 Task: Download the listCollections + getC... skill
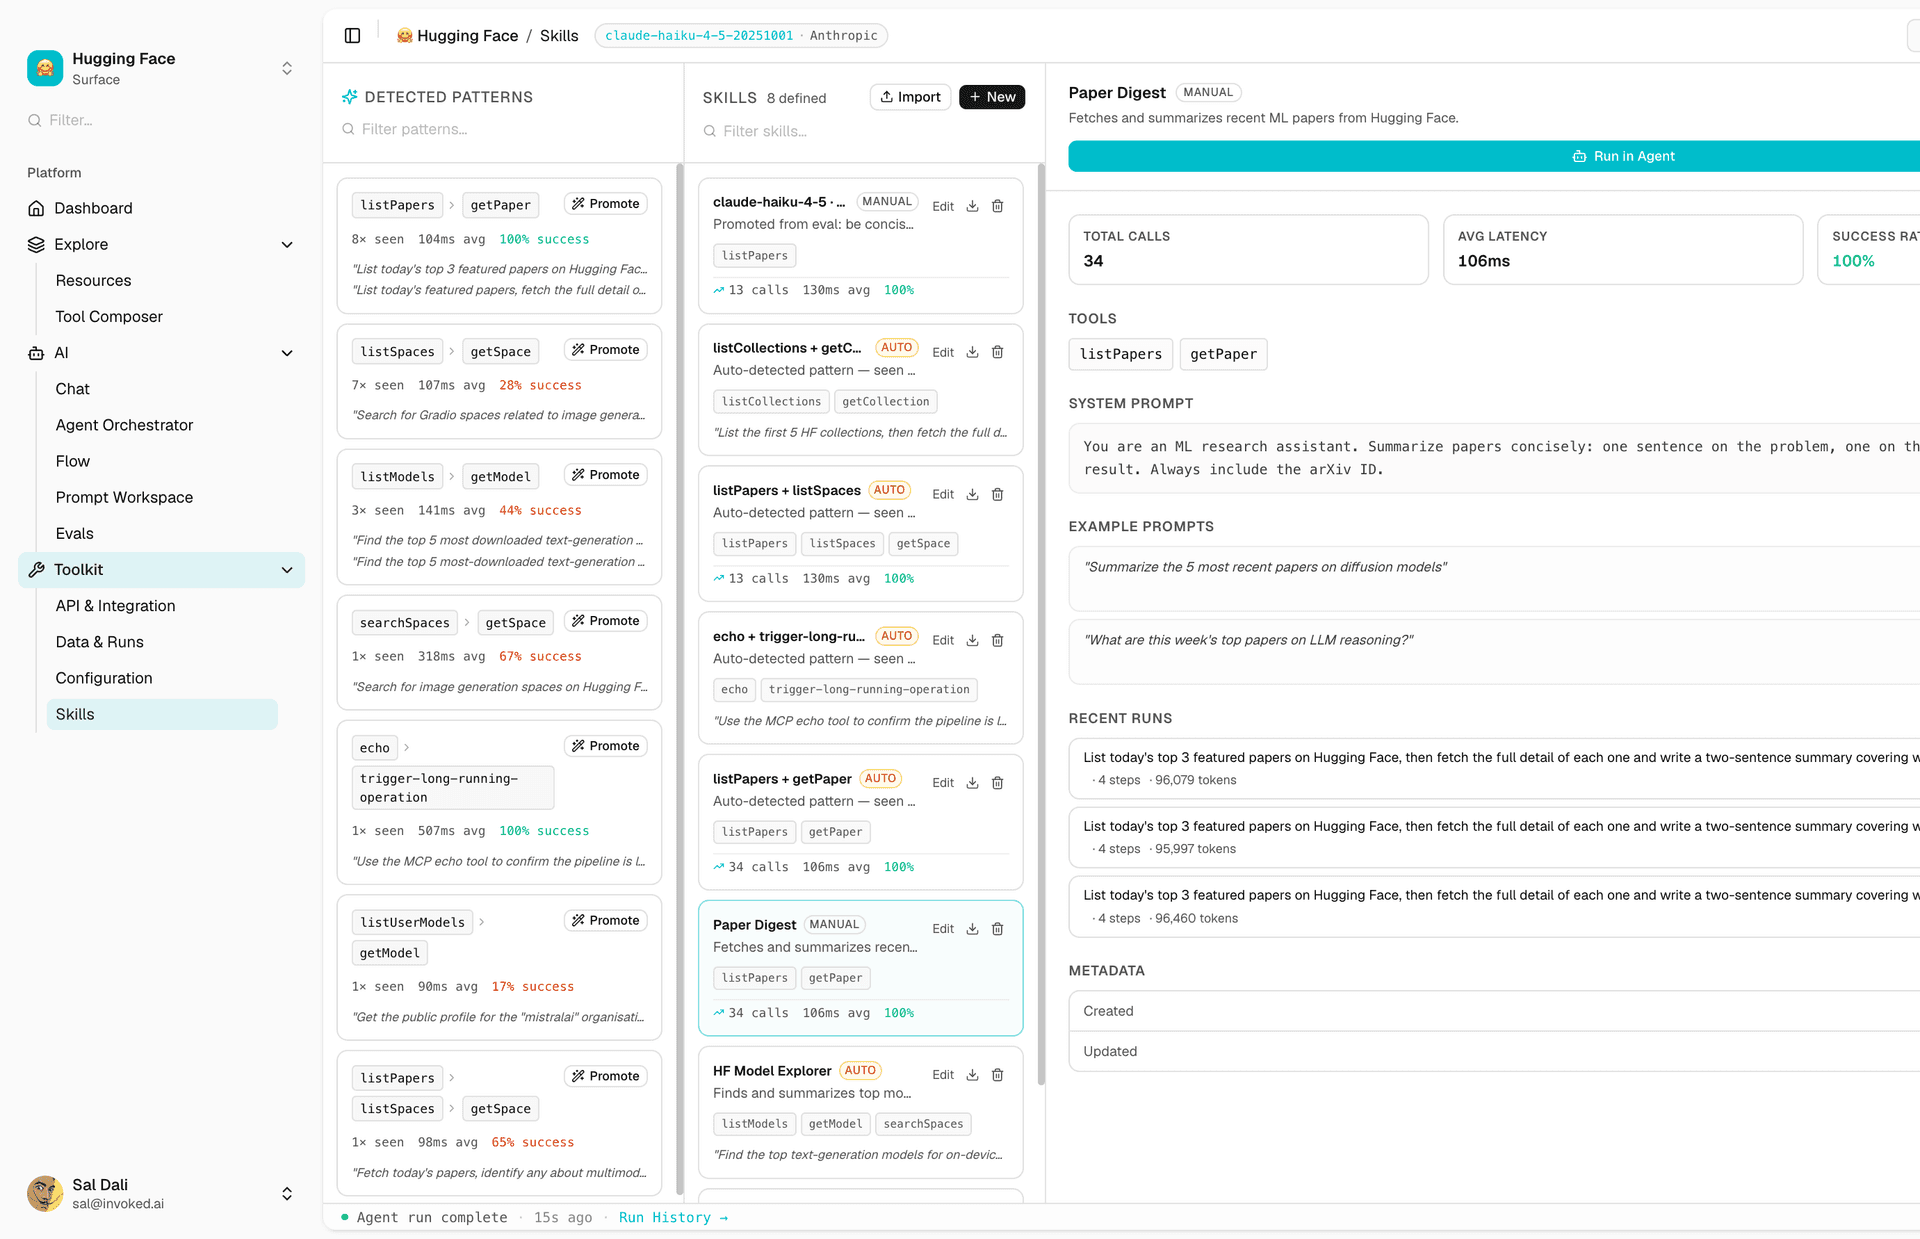coord(972,352)
